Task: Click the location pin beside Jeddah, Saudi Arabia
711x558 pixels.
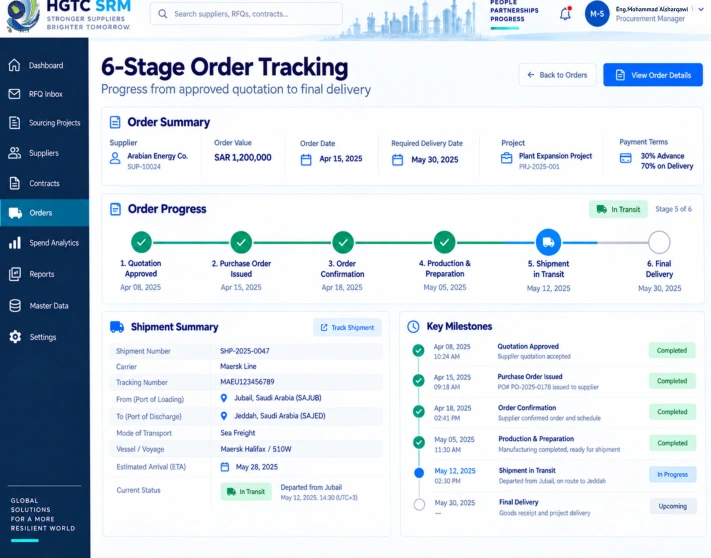Action: [224, 416]
